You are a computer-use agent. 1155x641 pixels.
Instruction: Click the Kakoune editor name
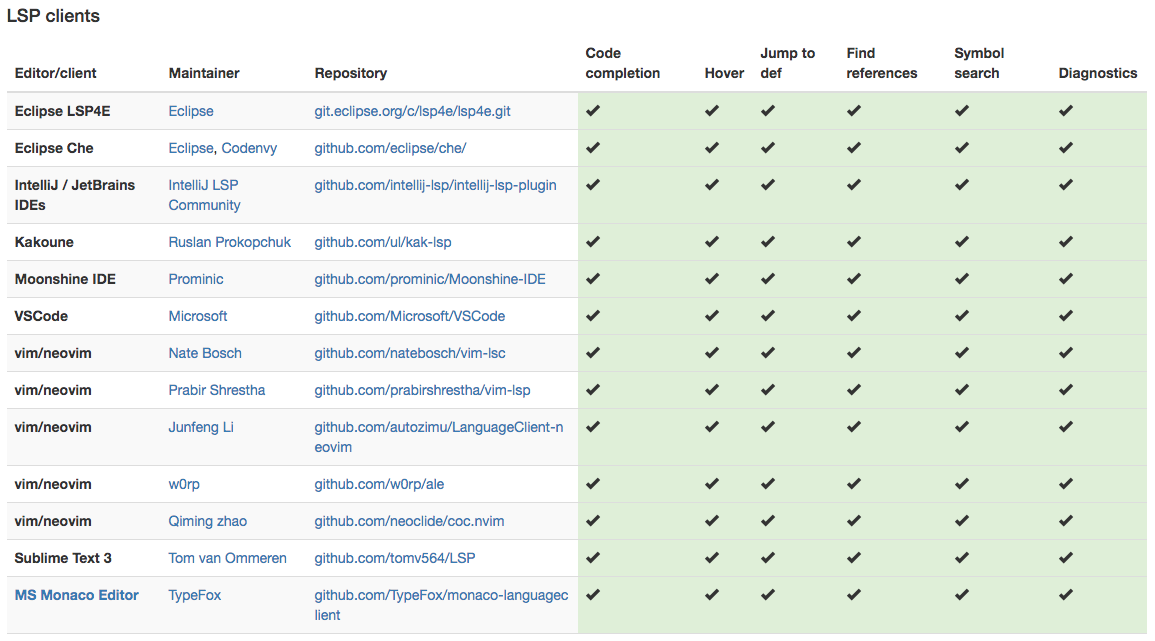44,242
